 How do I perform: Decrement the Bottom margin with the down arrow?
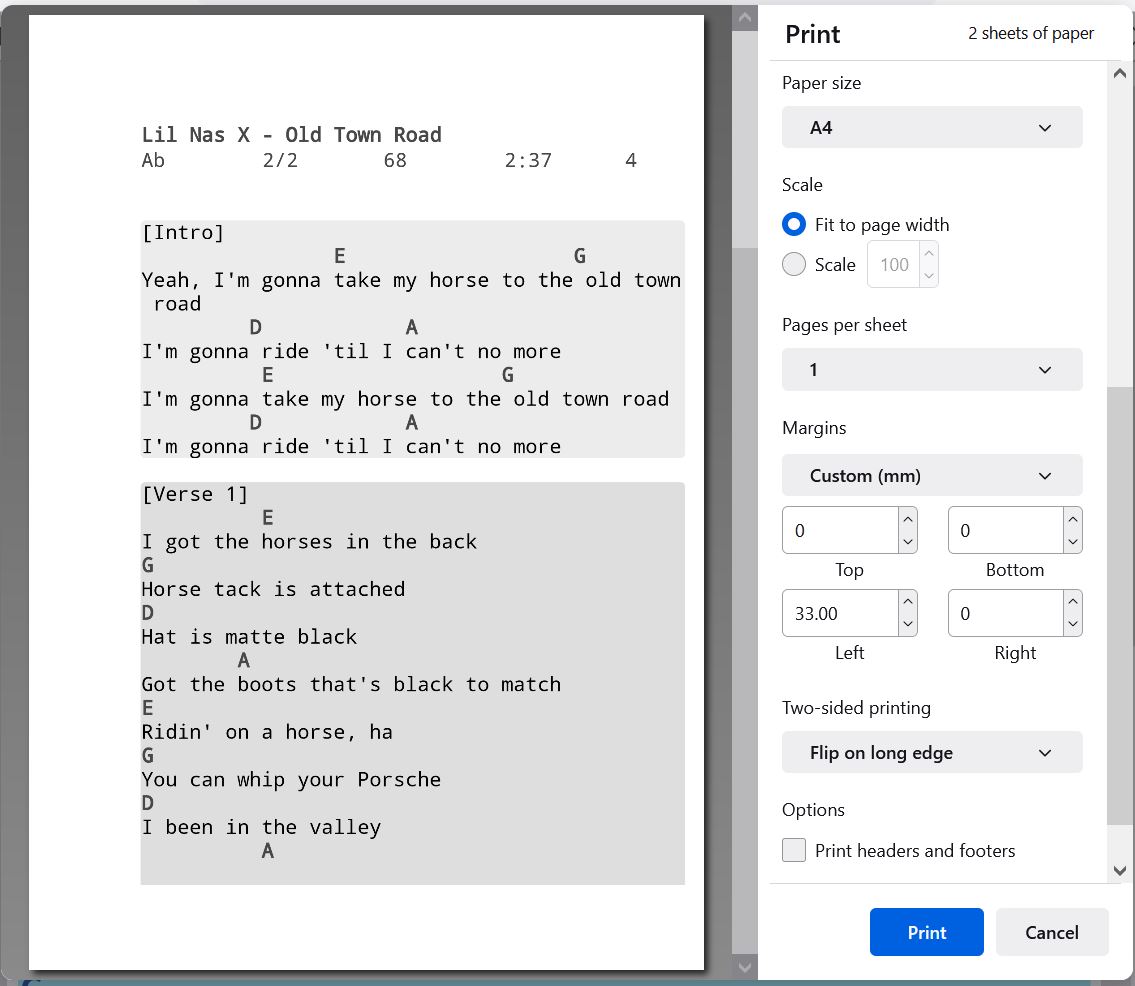point(1071,540)
